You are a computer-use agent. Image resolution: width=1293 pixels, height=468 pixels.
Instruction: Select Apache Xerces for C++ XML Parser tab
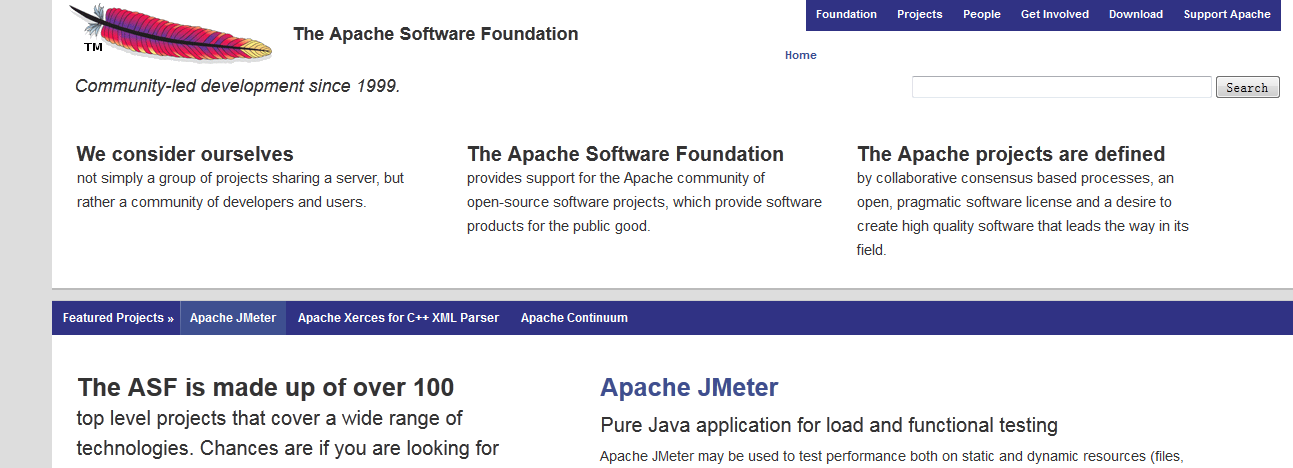(398, 318)
